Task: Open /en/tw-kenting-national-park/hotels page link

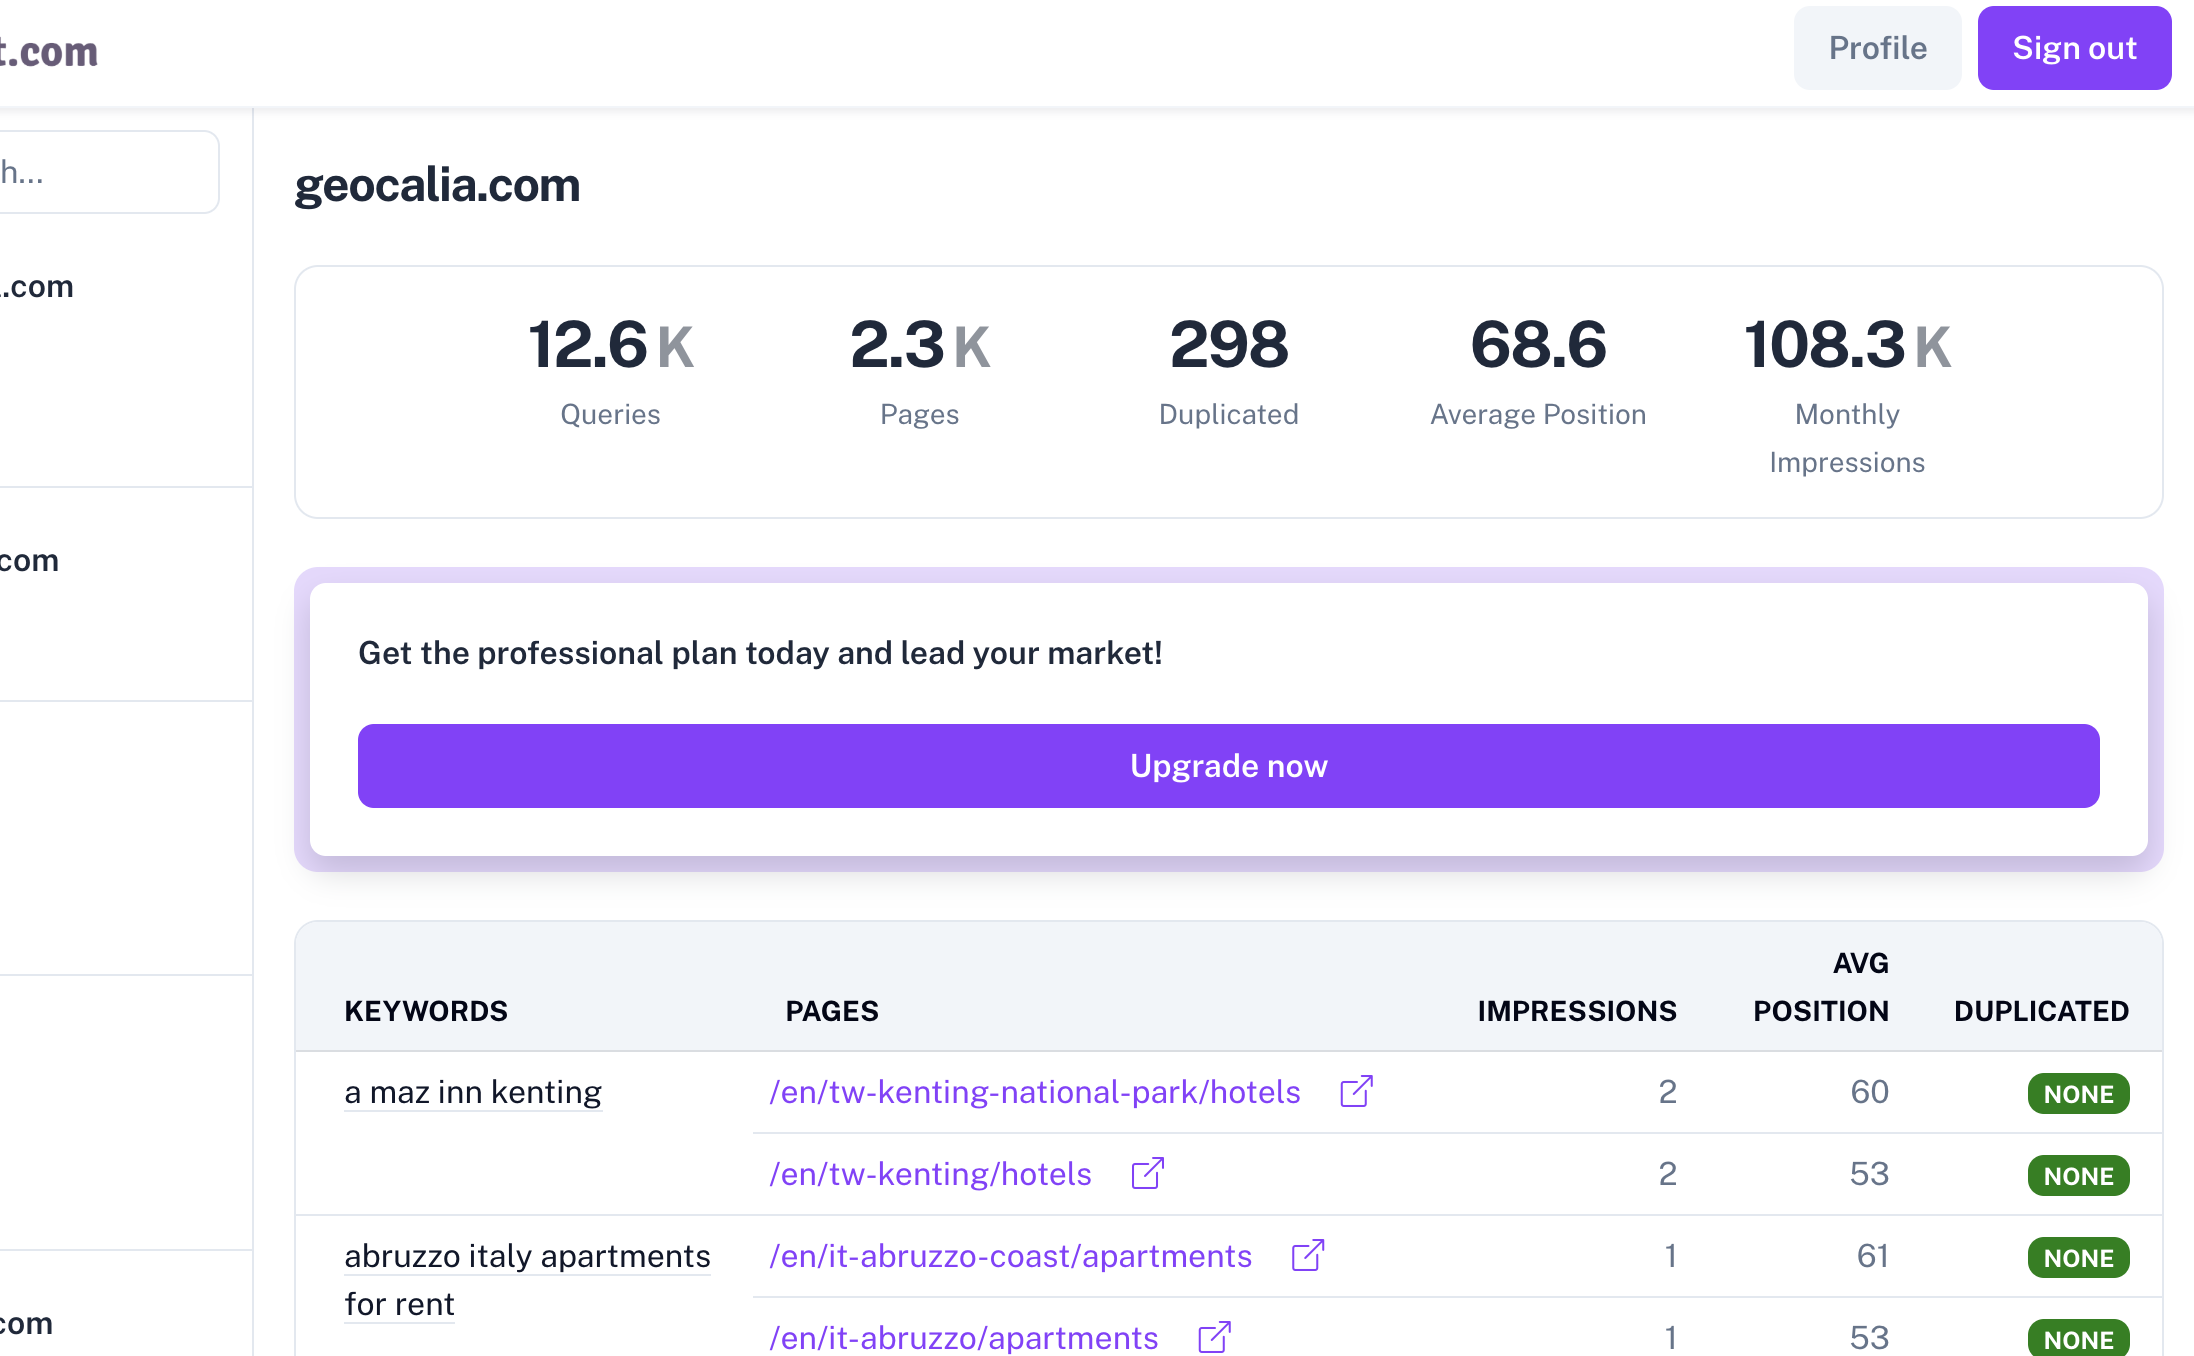Action: (1034, 1092)
